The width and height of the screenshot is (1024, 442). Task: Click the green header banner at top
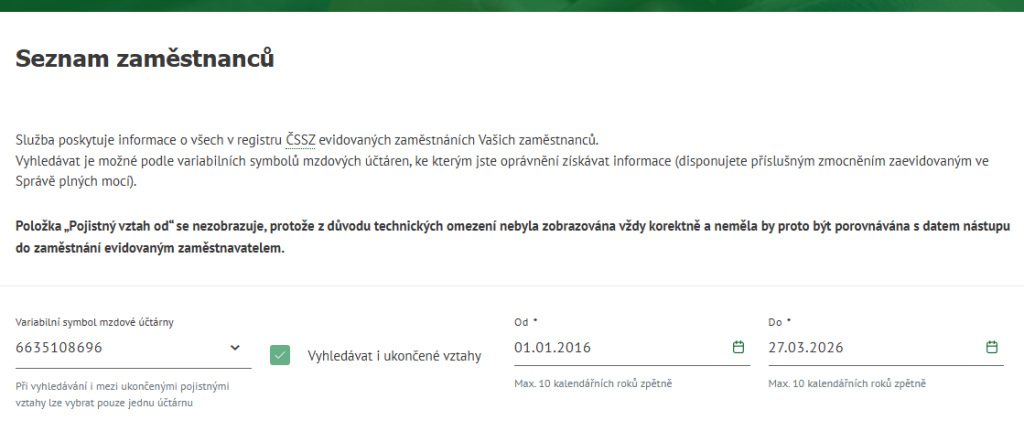(512, 5)
